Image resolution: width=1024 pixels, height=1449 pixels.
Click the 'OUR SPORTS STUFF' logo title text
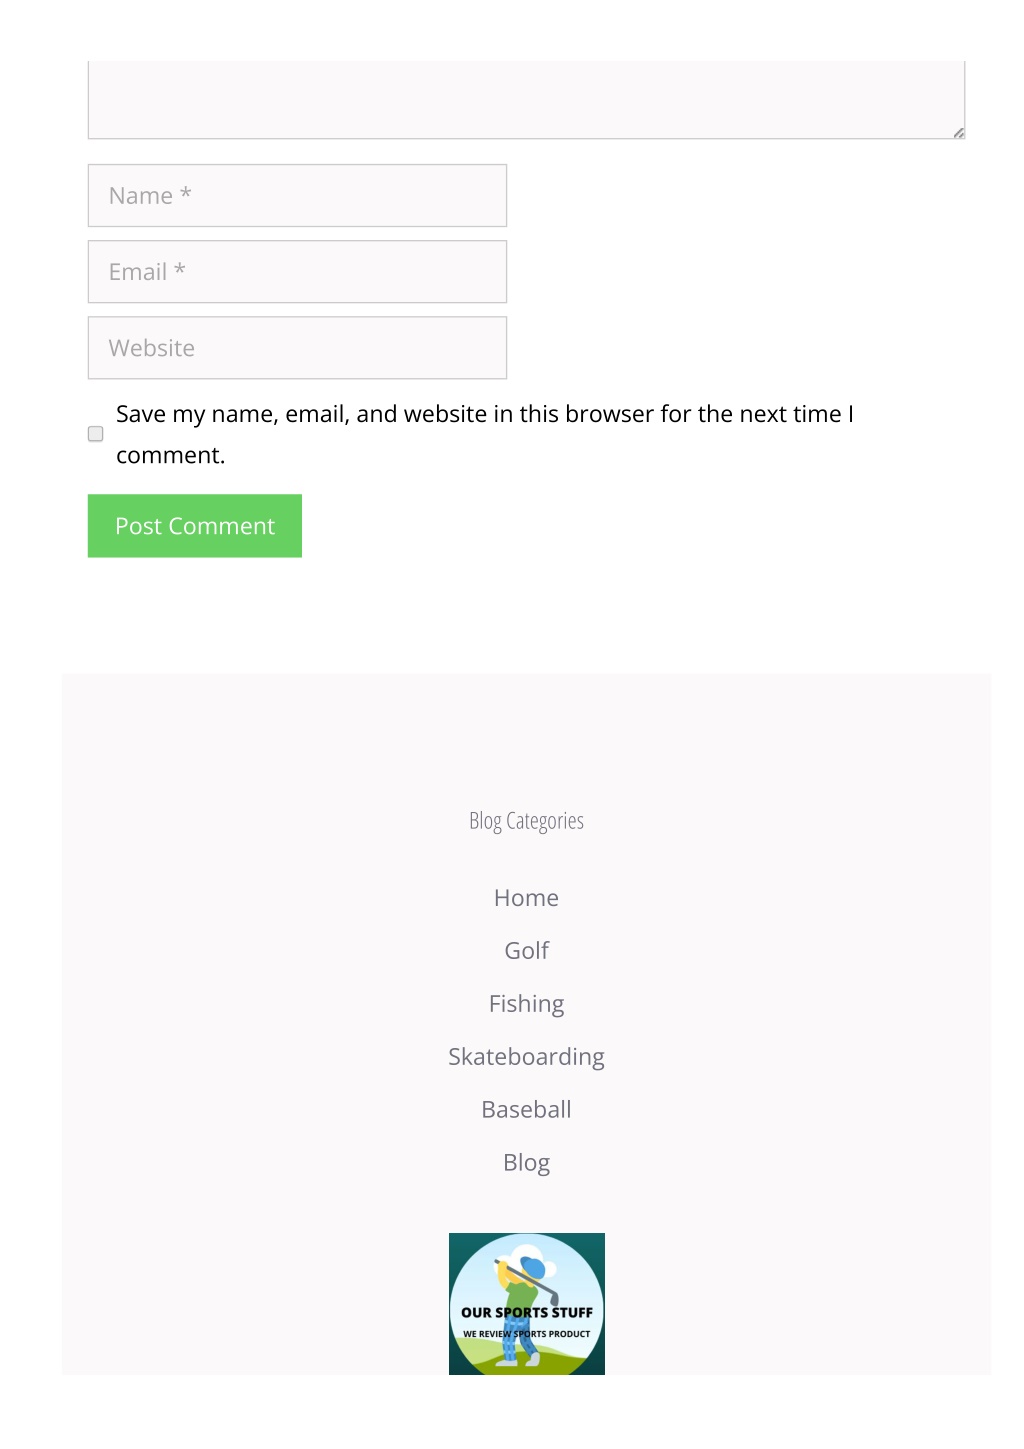(527, 1312)
